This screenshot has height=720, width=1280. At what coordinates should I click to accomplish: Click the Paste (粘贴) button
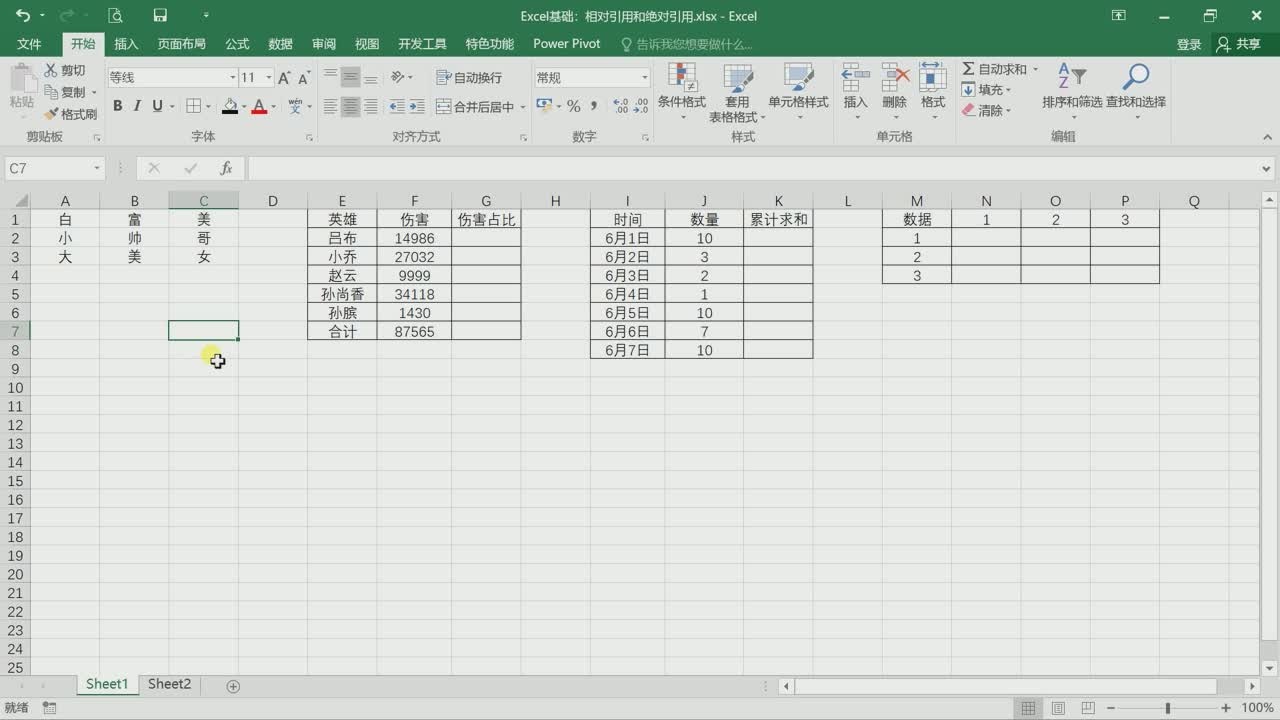21,88
